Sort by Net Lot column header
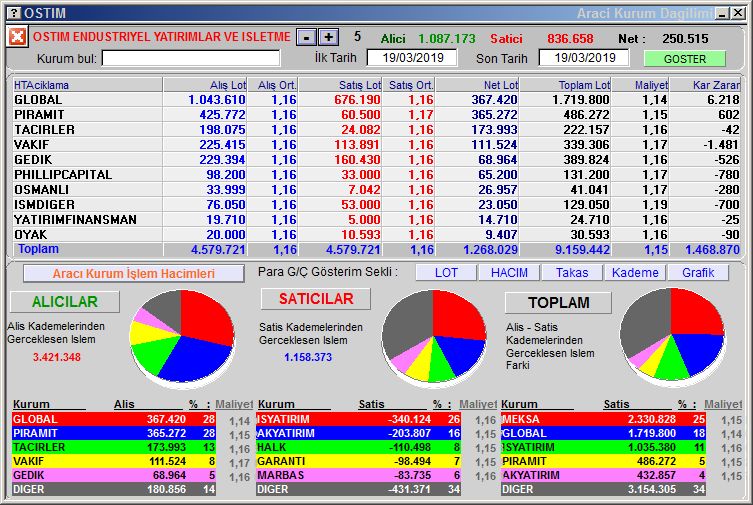The image size is (753, 505). tap(477, 85)
